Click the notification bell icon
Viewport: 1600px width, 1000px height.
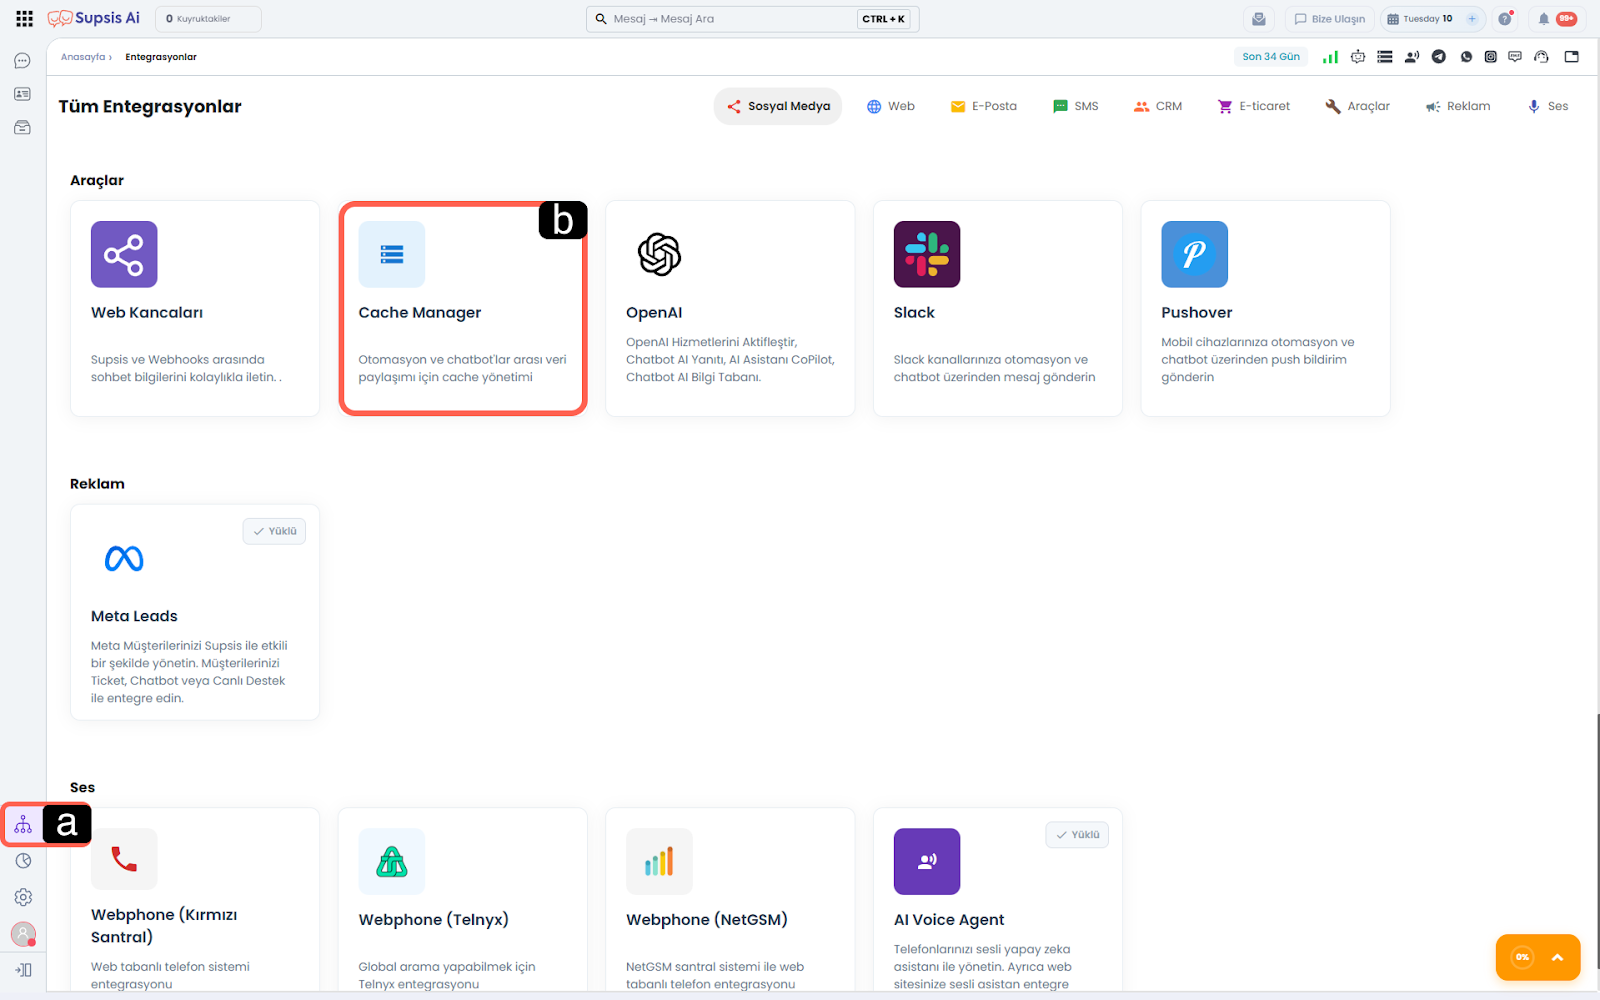click(1544, 19)
